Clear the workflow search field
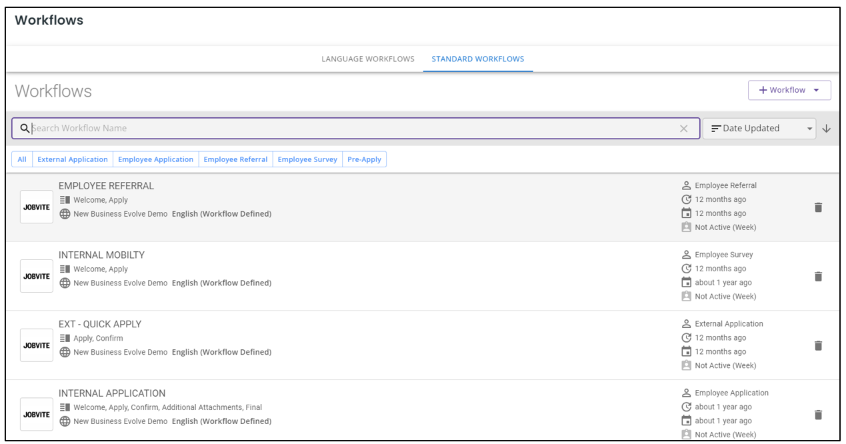This screenshot has height=444, width=846. tap(684, 128)
